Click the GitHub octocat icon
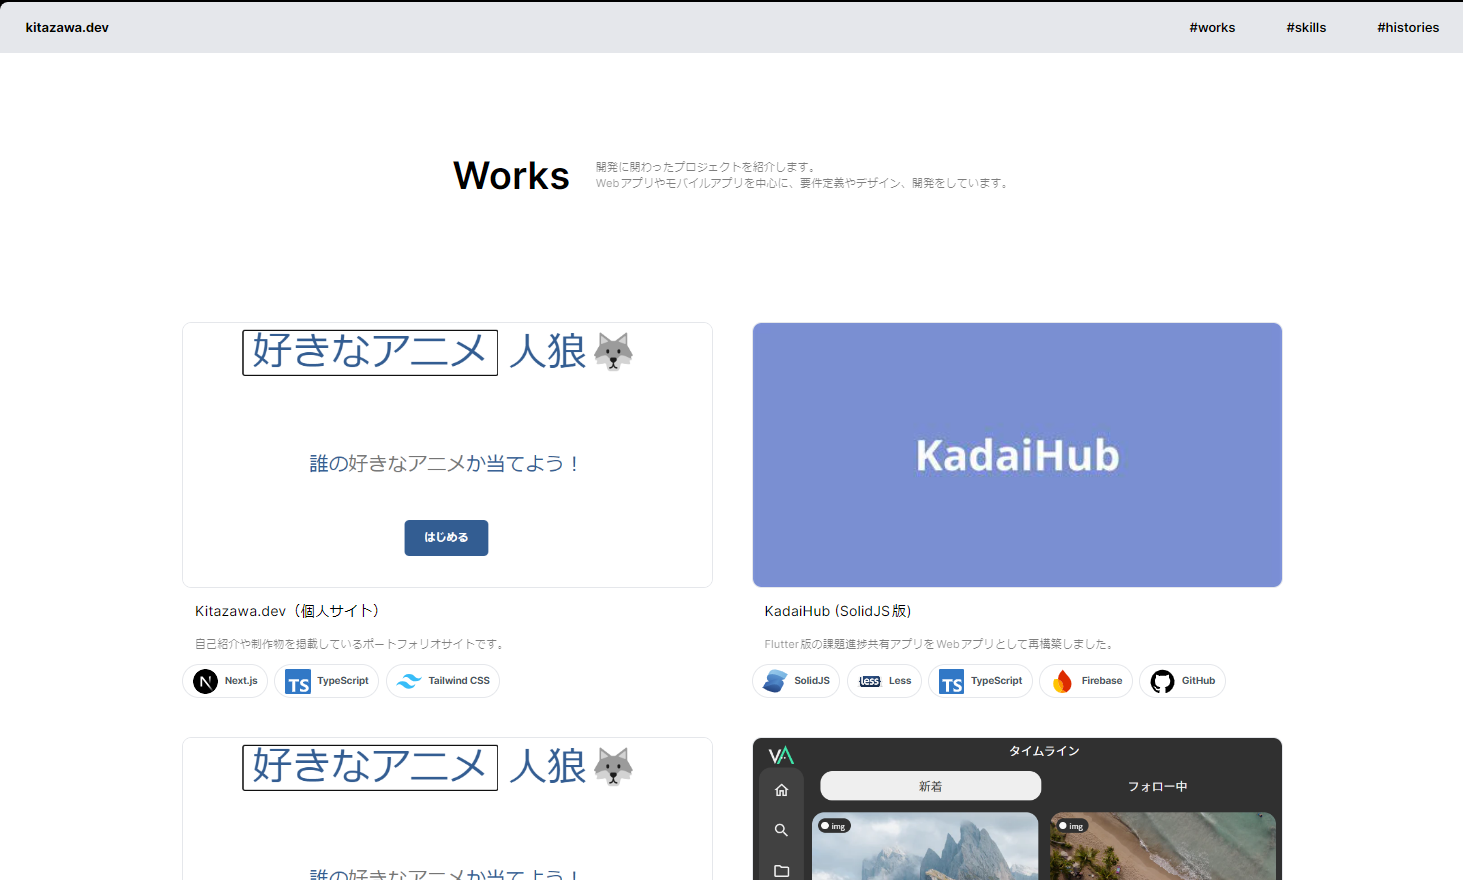 [1162, 681]
